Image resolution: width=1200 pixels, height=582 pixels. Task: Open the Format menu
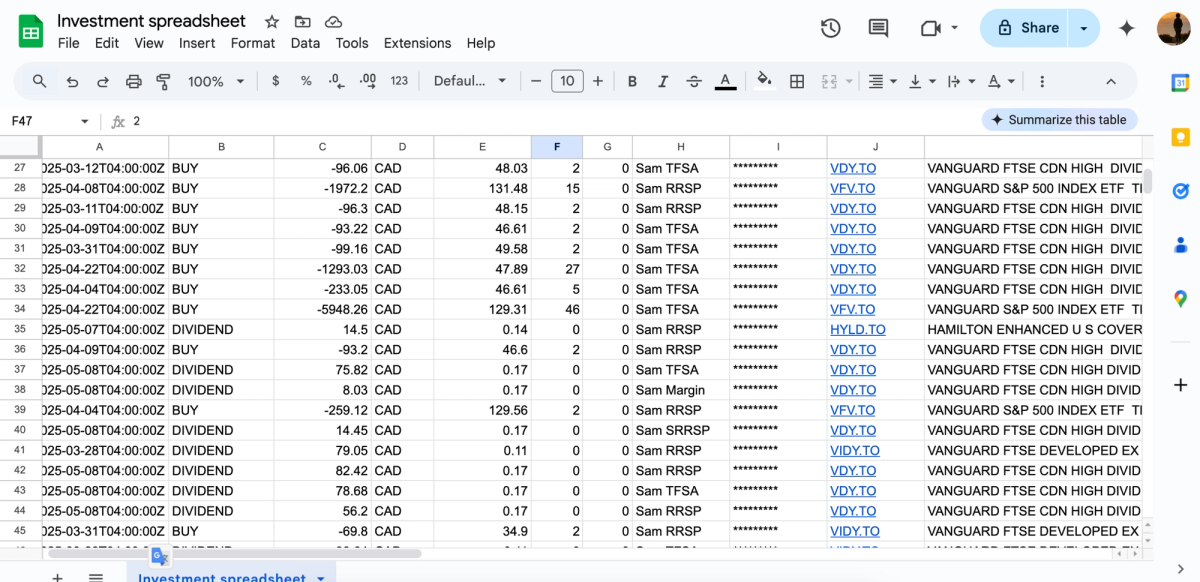[x=253, y=43]
